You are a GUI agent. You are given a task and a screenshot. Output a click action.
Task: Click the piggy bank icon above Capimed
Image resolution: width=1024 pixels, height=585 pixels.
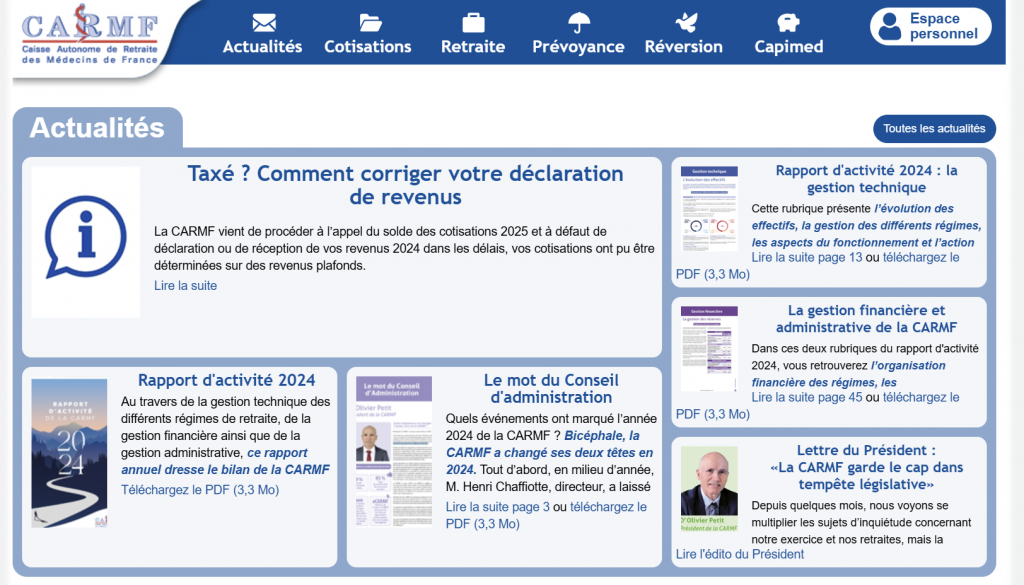pyautogui.click(x=788, y=23)
